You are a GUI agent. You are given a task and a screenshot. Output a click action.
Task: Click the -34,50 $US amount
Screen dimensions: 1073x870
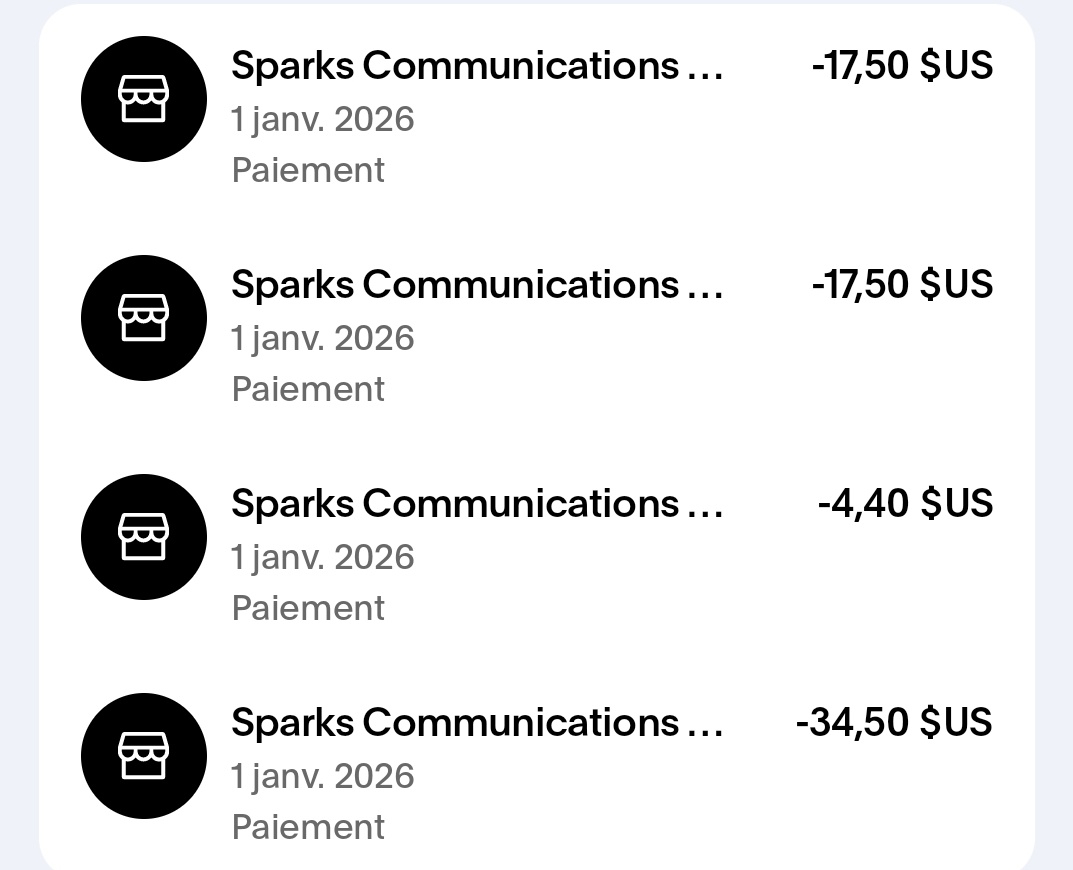click(x=894, y=722)
